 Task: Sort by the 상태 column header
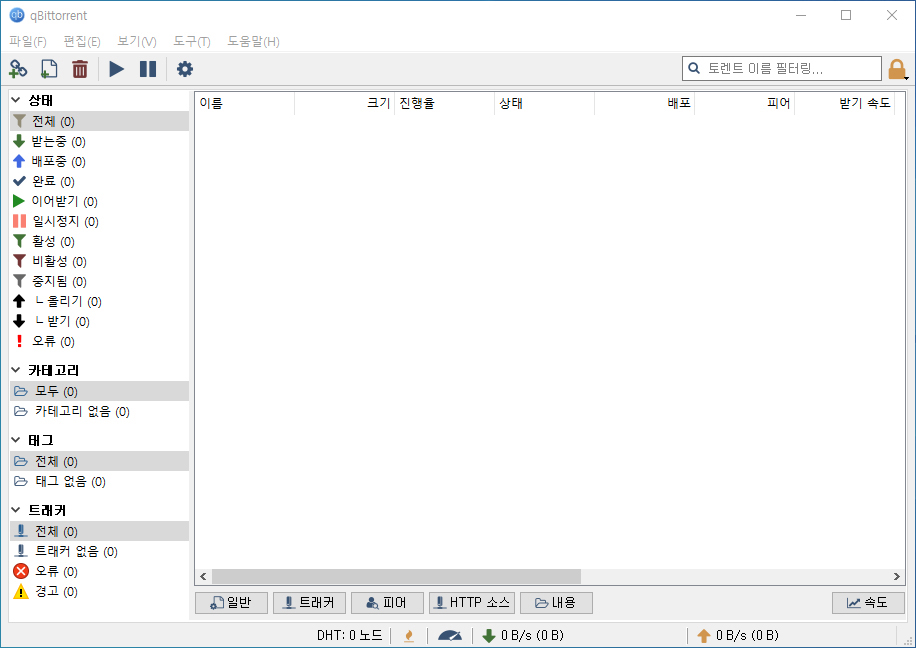[544, 103]
